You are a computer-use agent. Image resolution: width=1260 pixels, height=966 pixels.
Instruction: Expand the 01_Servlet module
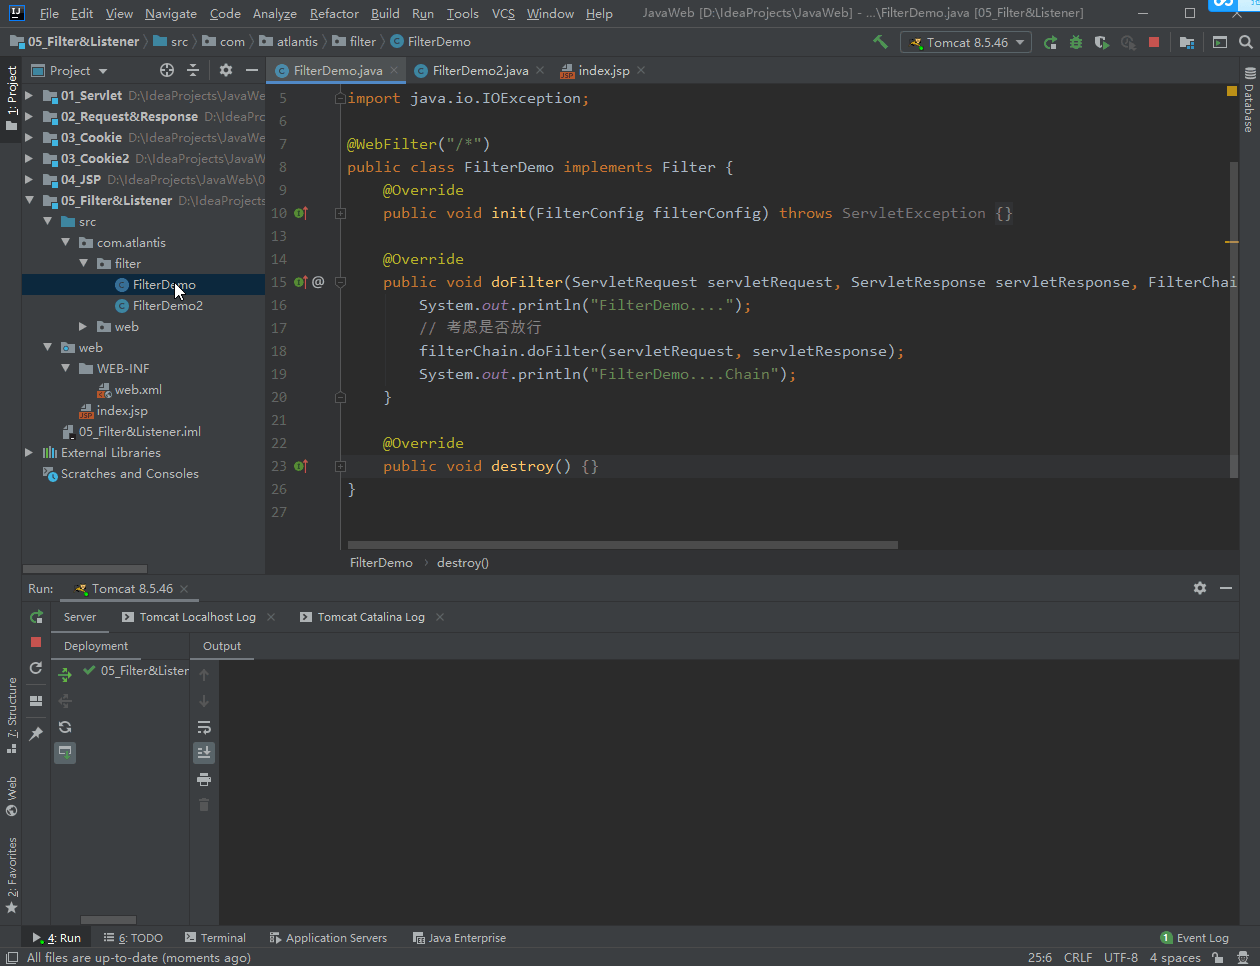coord(29,96)
